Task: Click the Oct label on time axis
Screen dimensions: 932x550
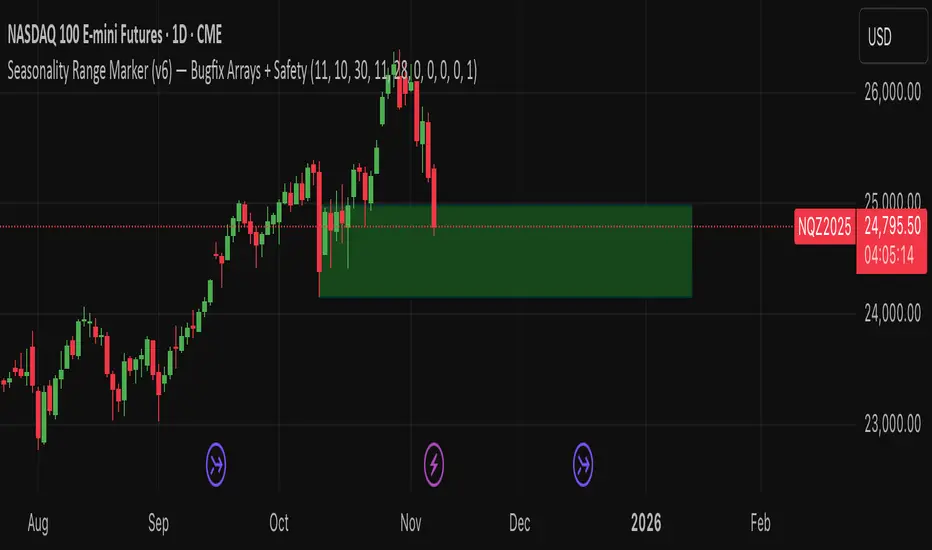Action: pos(279,523)
